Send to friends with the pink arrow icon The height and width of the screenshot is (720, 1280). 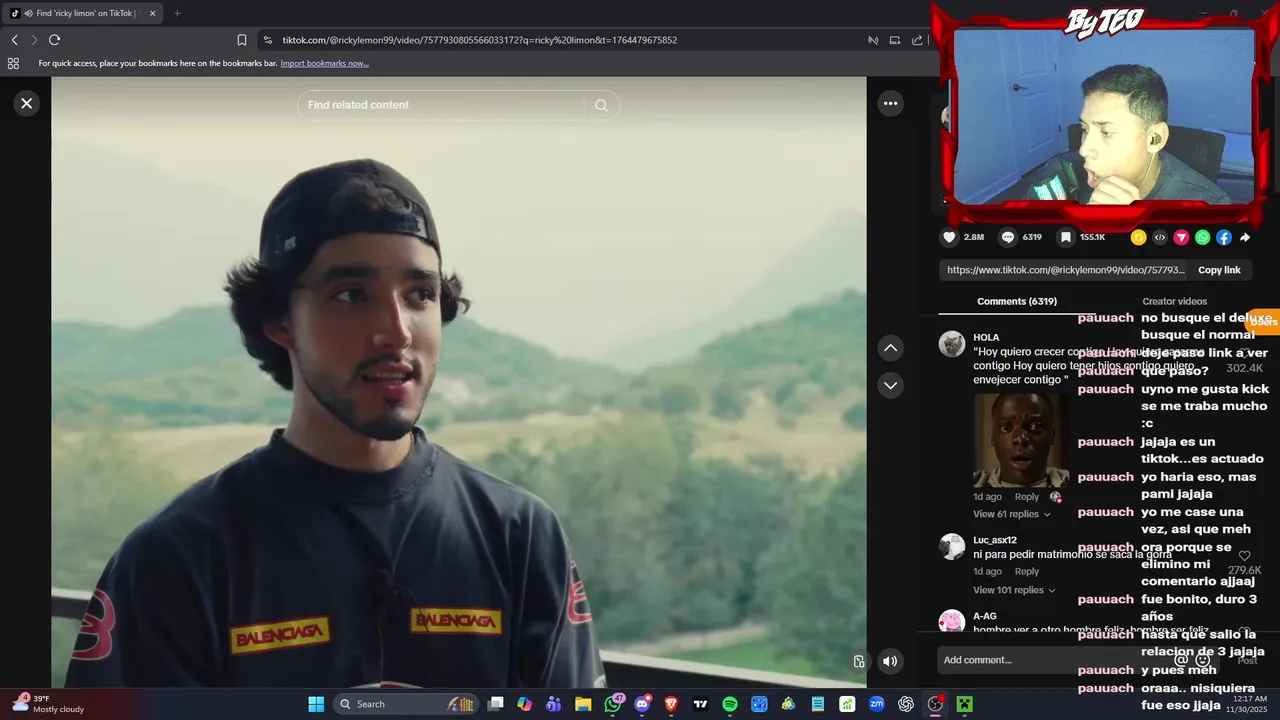[1181, 237]
